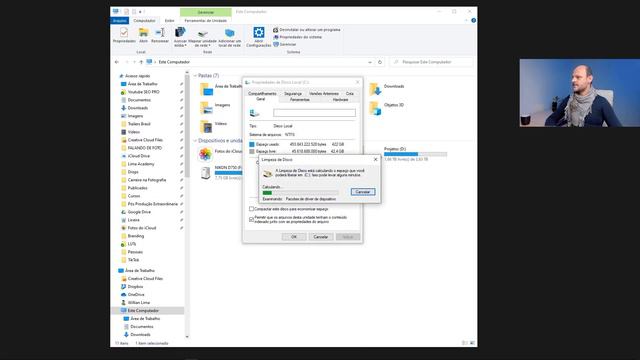
Task: Close the Limpeza de Disco dialog
Action: 376,160
